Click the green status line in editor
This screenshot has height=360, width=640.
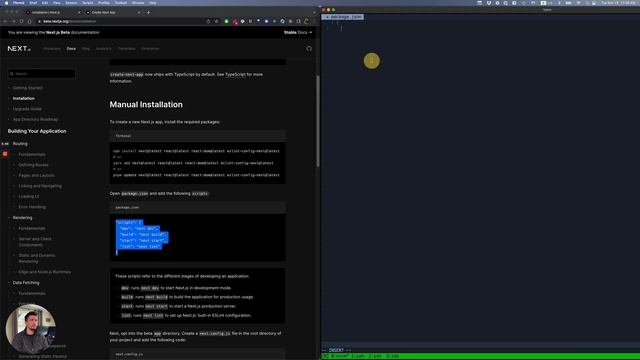tap(481, 356)
